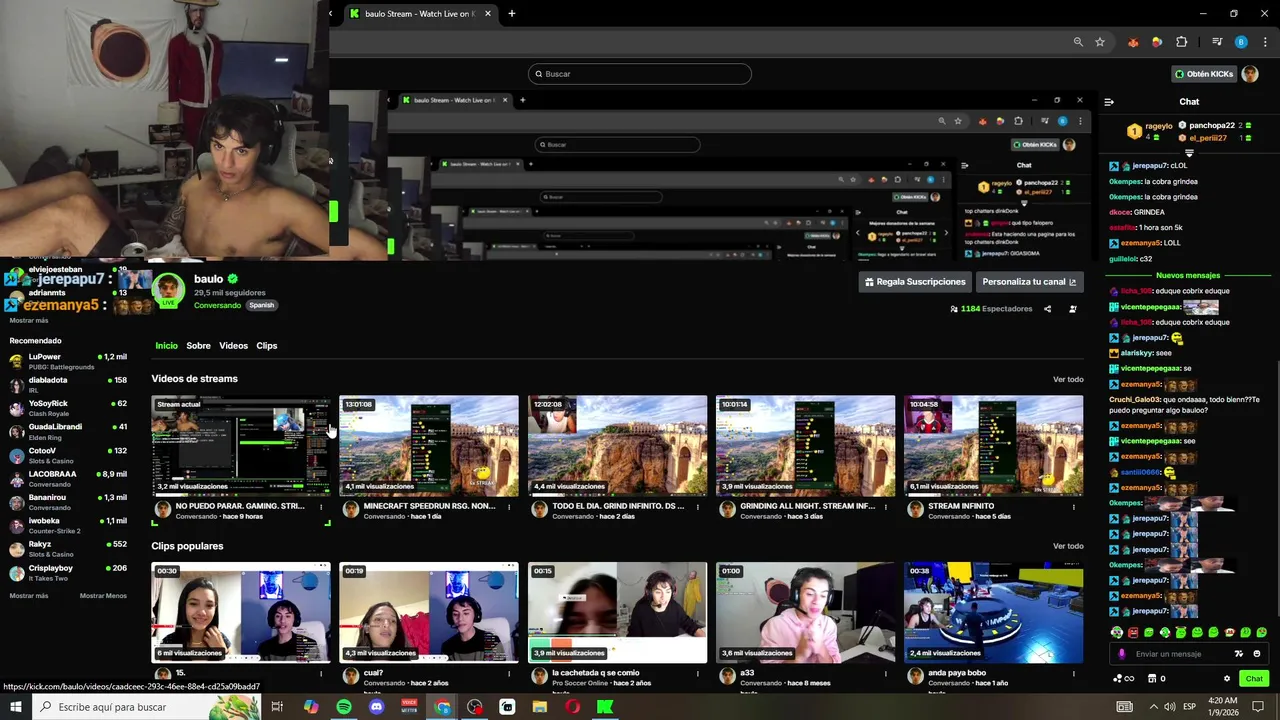Click Ver todo for Videos de streams
The image size is (1280, 720).
tap(1068, 380)
